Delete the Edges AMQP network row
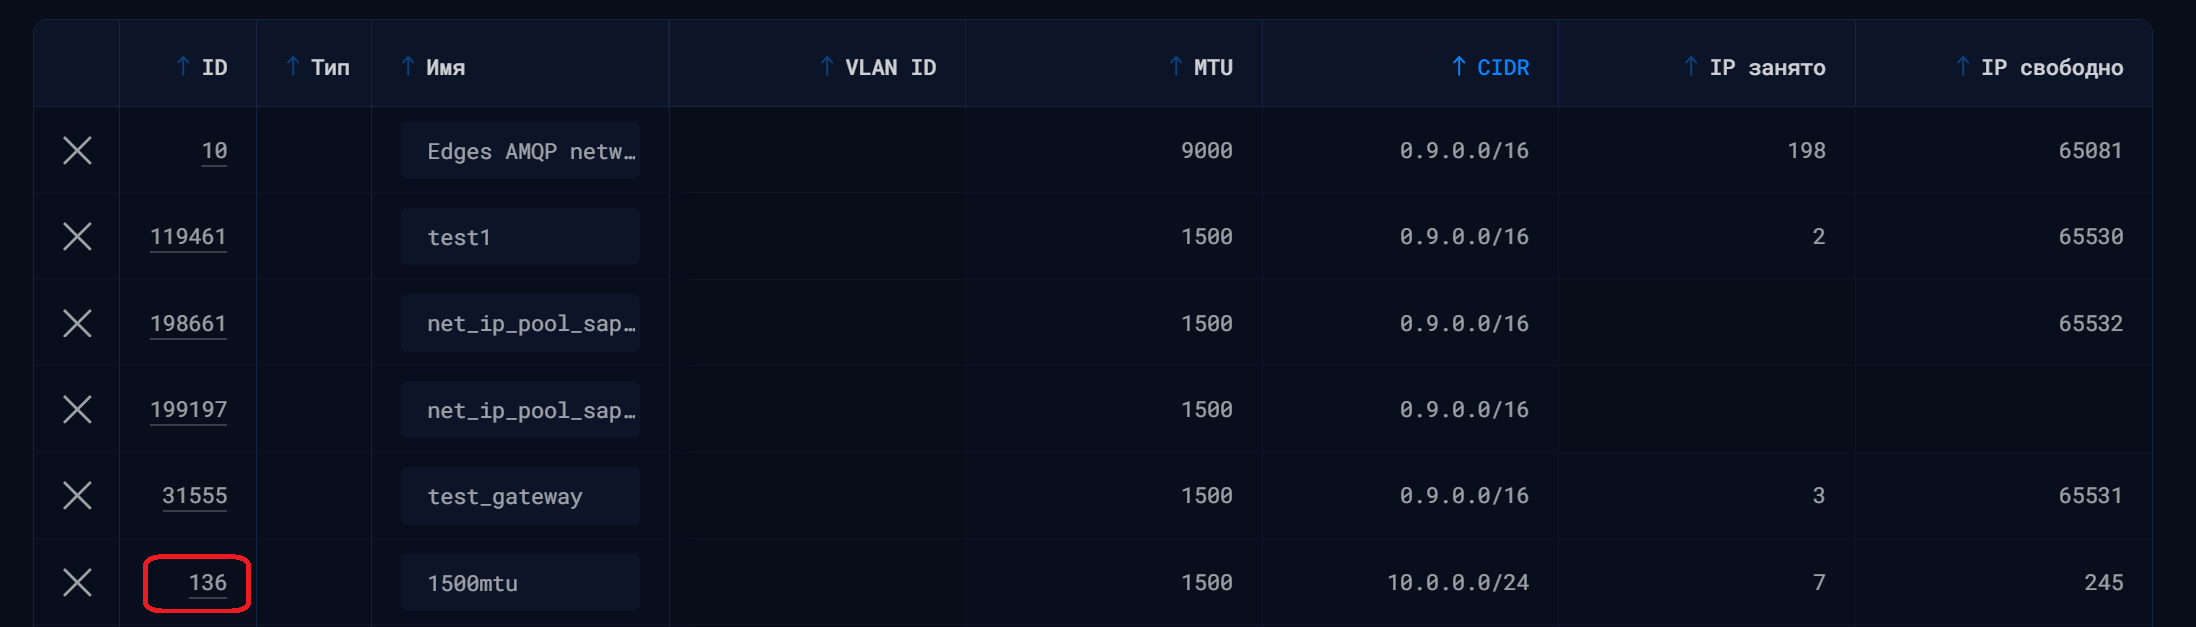Screen dimensions: 2196x627 click(x=77, y=150)
